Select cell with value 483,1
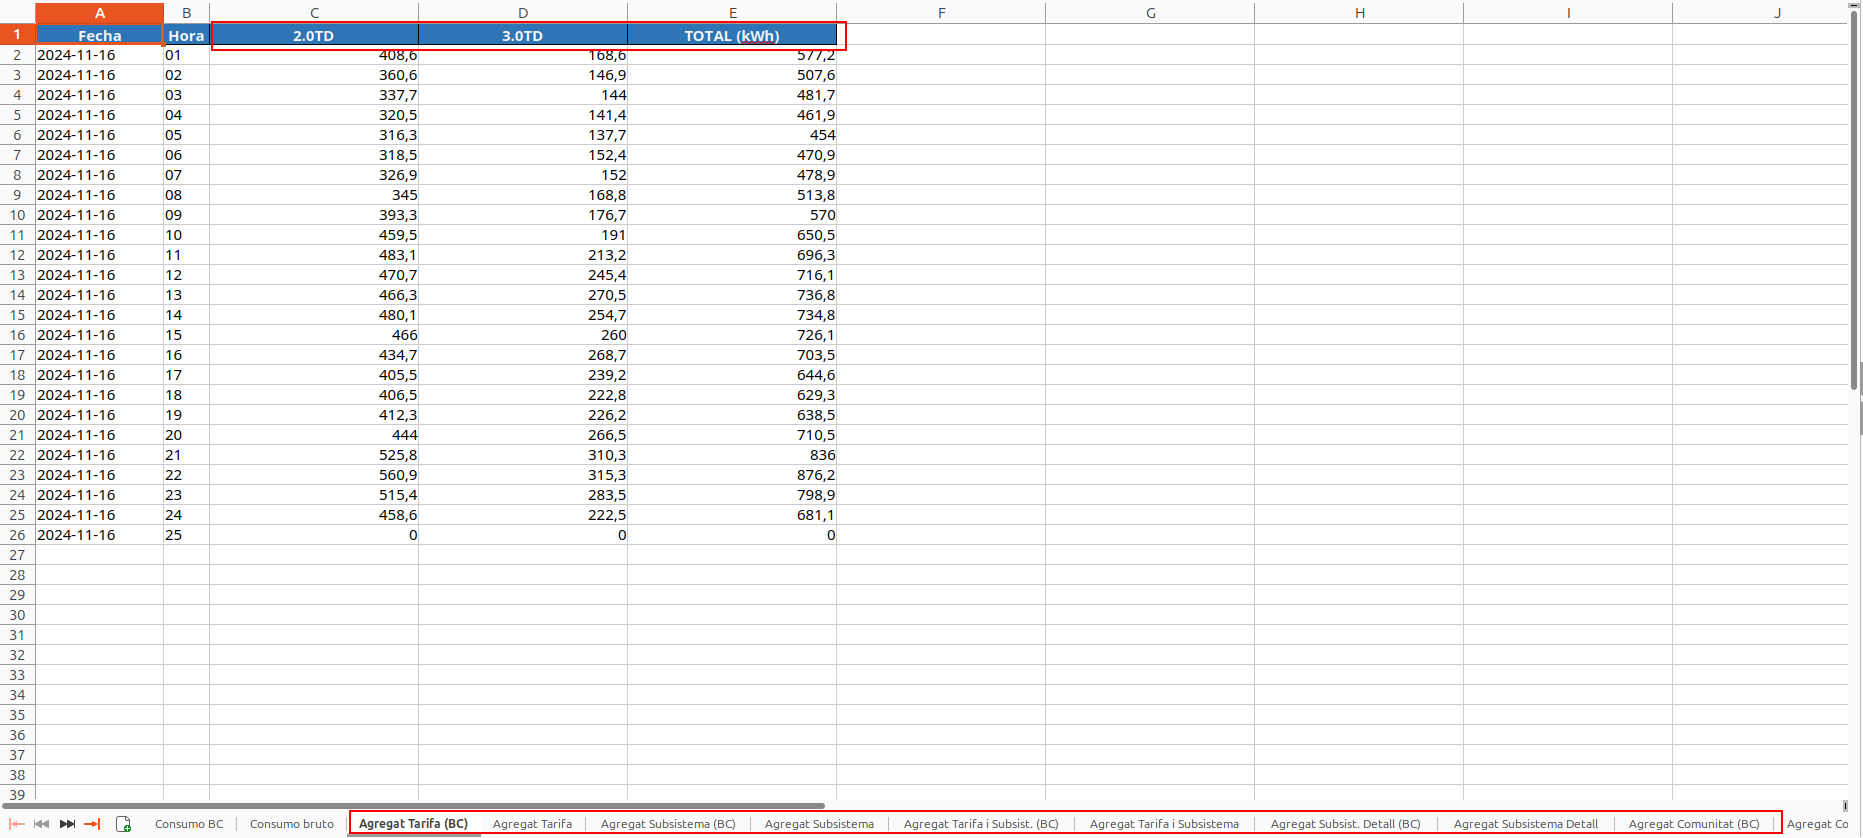The width and height of the screenshot is (1863, 838). (x=314, y=255)
